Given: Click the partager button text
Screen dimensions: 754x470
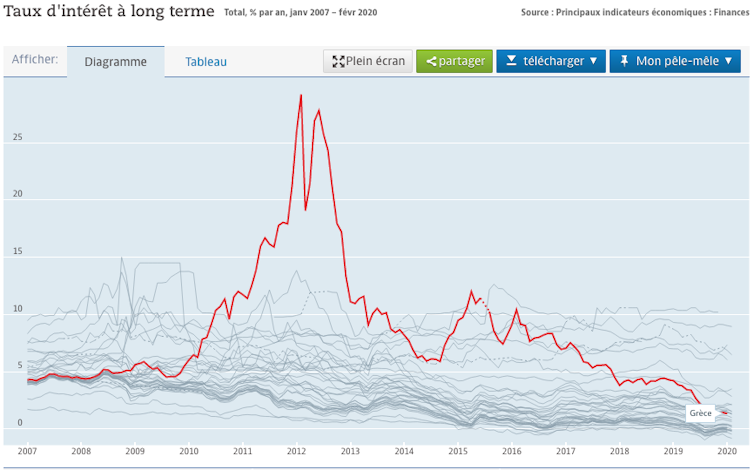Looking at the screenshot, I should 461,62.
